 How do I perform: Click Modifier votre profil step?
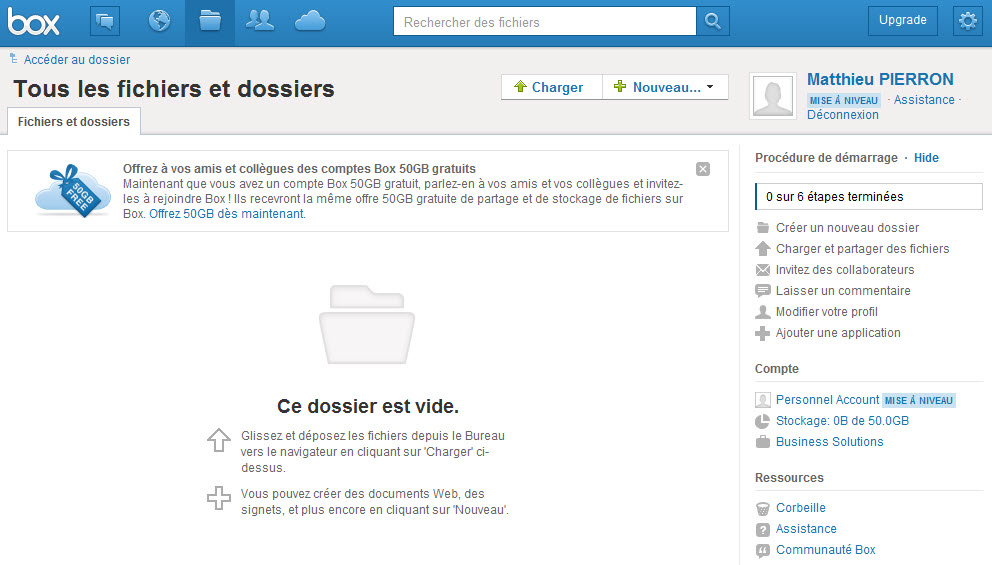click(826, 311)
